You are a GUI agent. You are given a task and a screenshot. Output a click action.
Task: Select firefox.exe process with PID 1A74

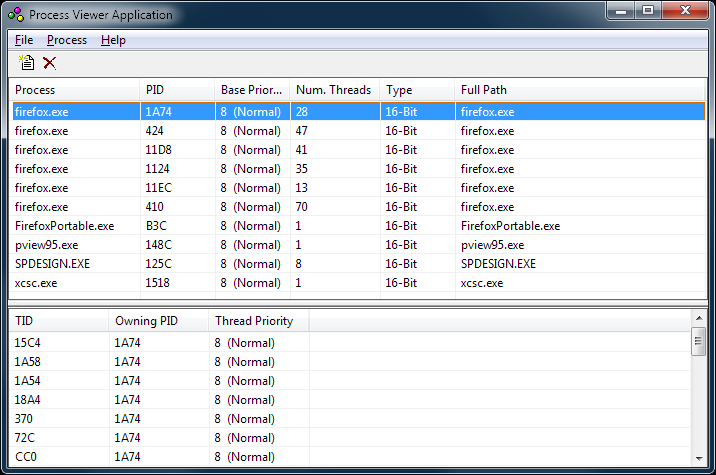point(358,111)
